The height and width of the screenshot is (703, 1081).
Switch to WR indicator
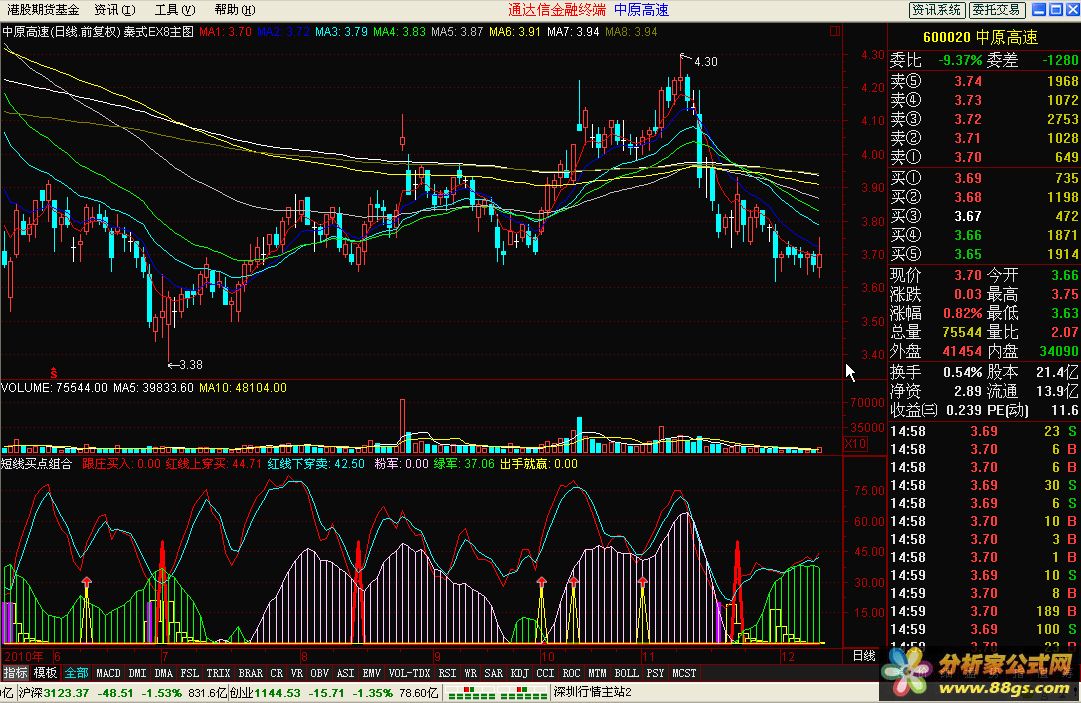470,673
